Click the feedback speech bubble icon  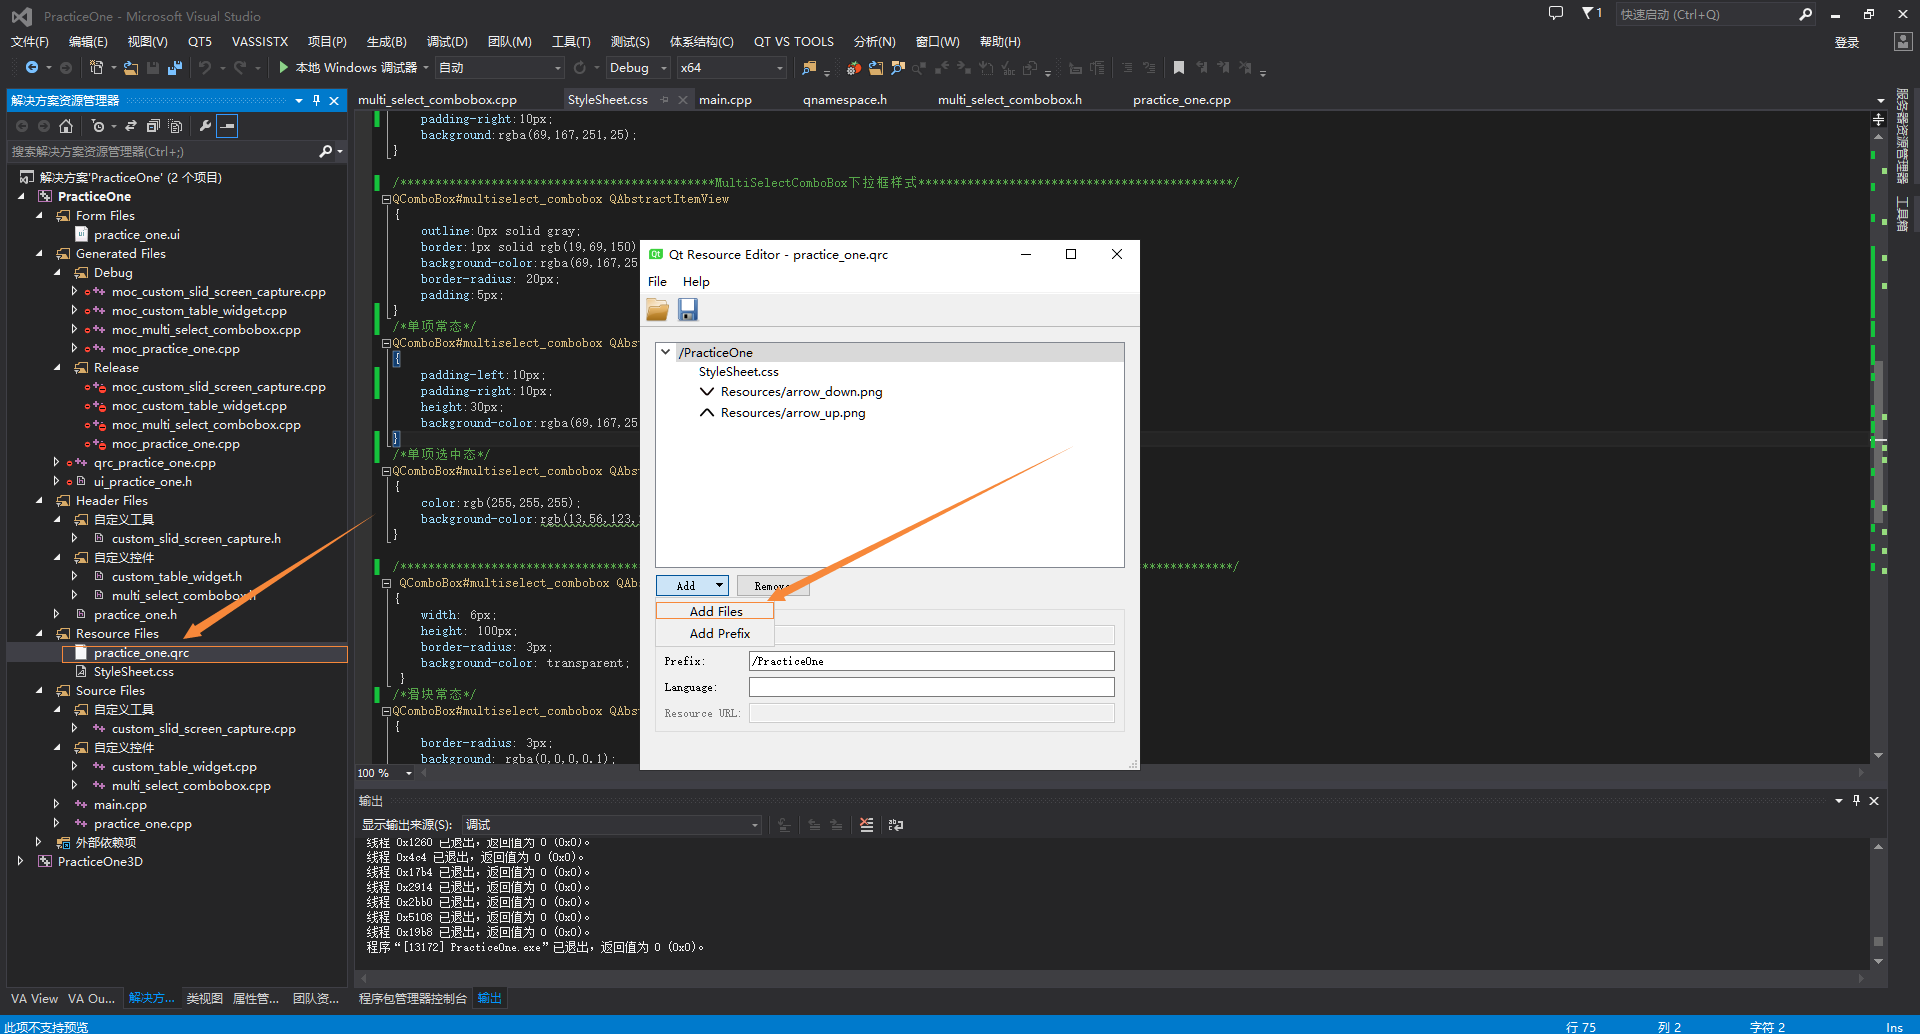point(1556,14)
